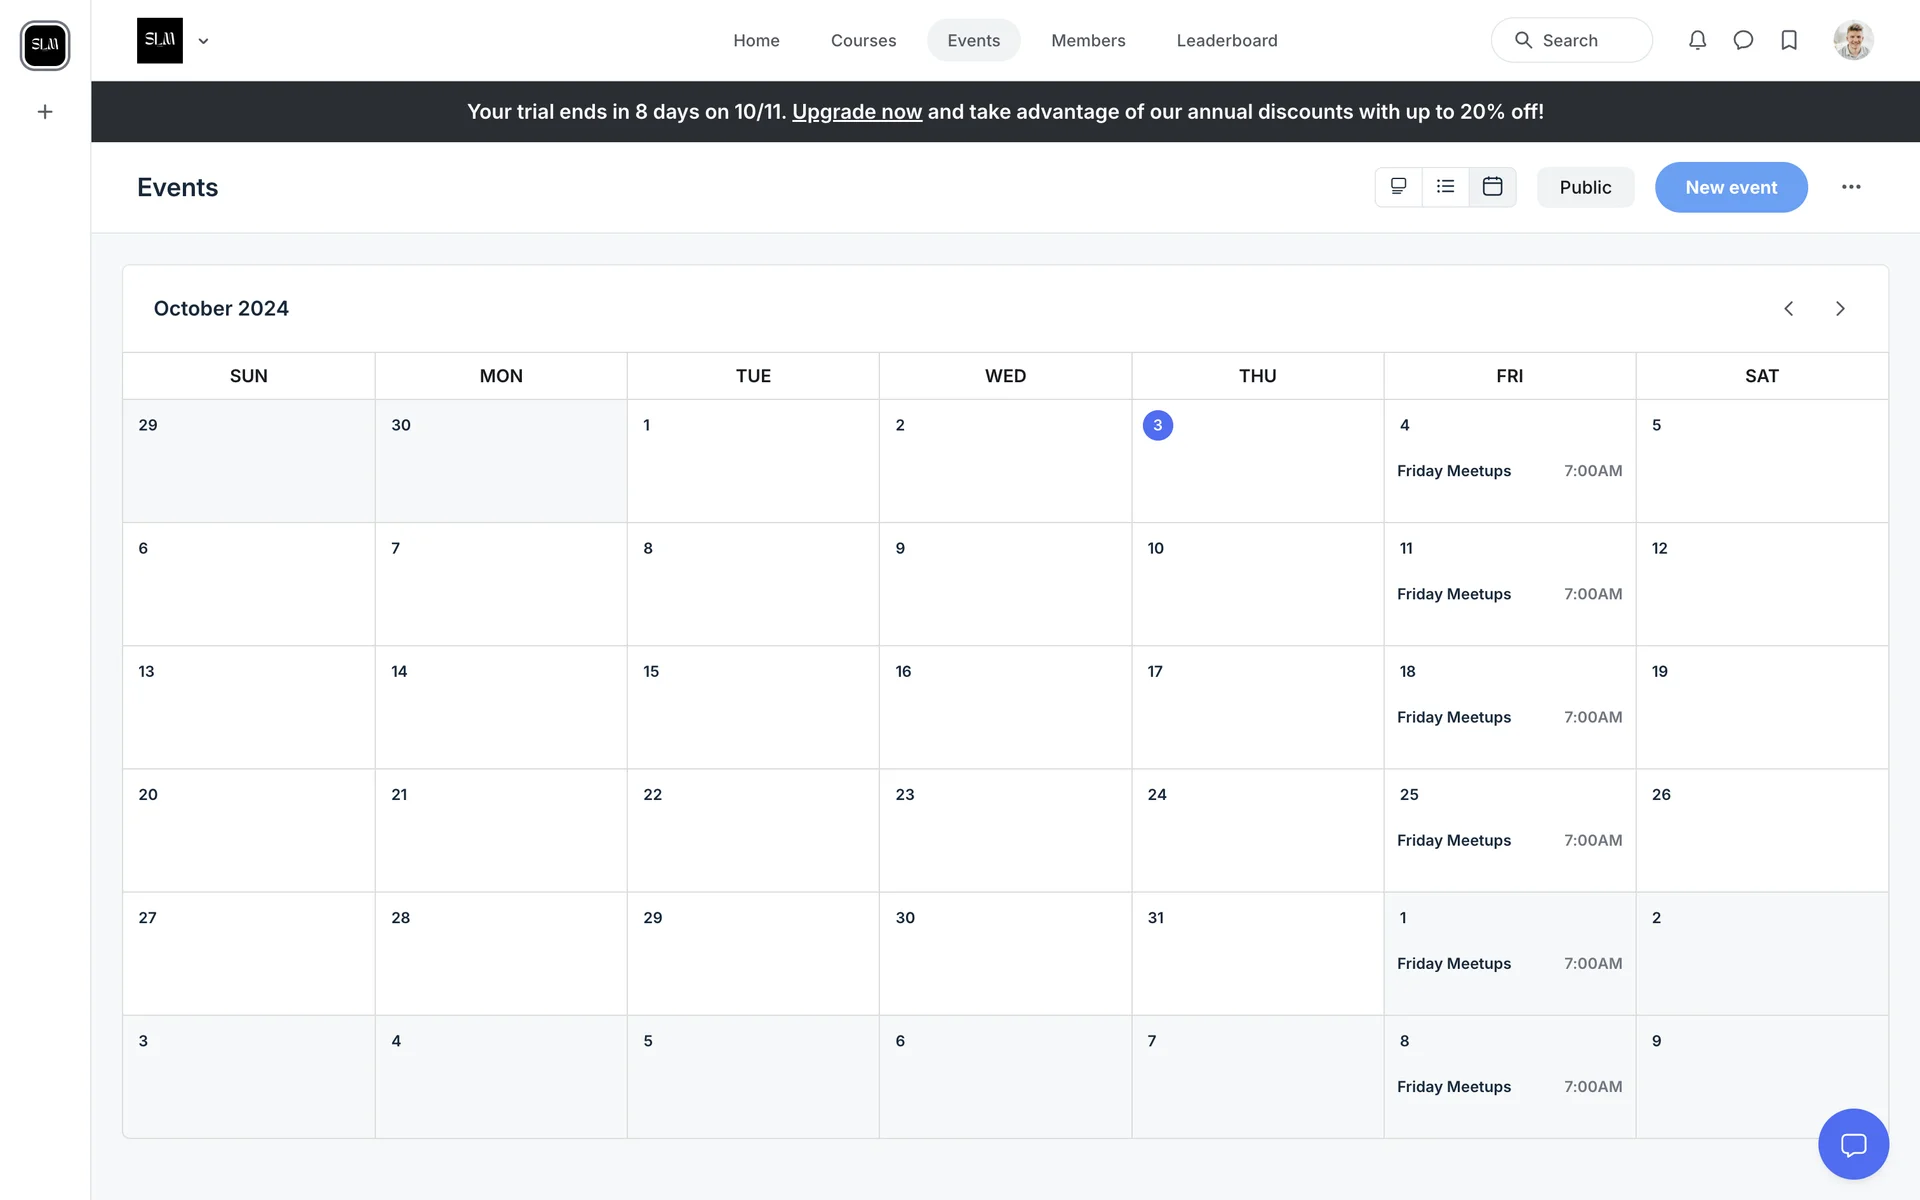Viewport: 1920px width, 1200px height.
Task: Switch to thumbnail card view
Action: coord(1399,187)
